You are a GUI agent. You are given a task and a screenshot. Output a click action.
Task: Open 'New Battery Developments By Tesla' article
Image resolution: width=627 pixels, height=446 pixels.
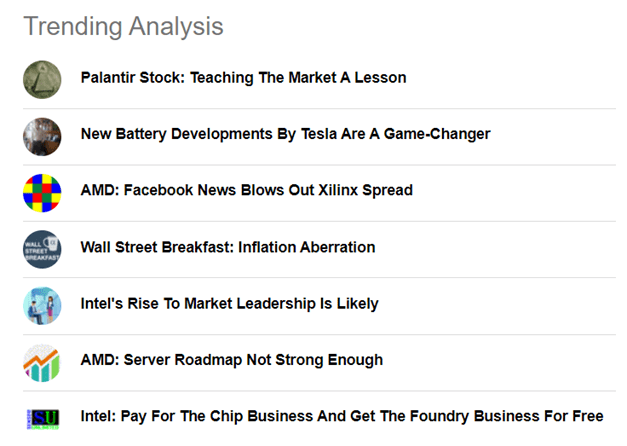coord(286,134)
